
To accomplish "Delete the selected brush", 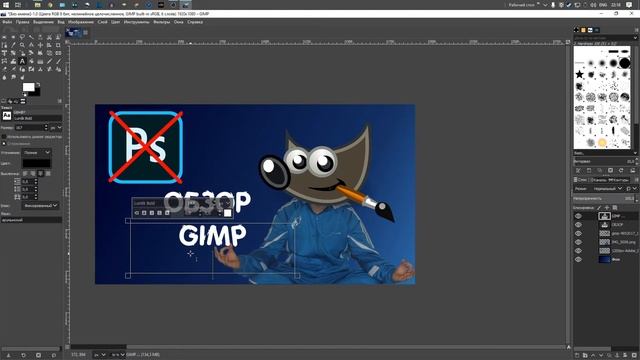I will point(610,171).
